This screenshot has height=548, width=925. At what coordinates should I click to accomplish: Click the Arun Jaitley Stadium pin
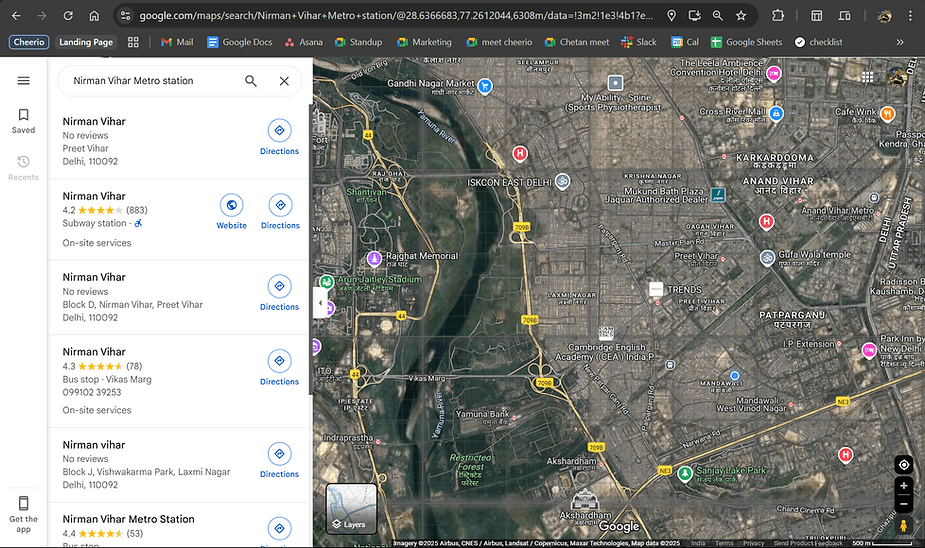point(326,282)
